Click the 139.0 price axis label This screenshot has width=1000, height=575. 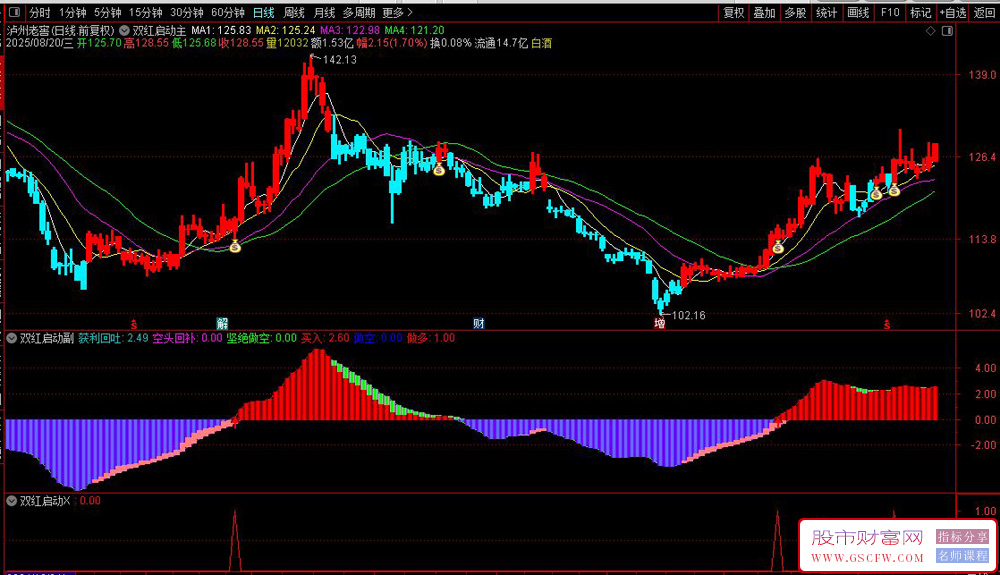tap(982, 75)
